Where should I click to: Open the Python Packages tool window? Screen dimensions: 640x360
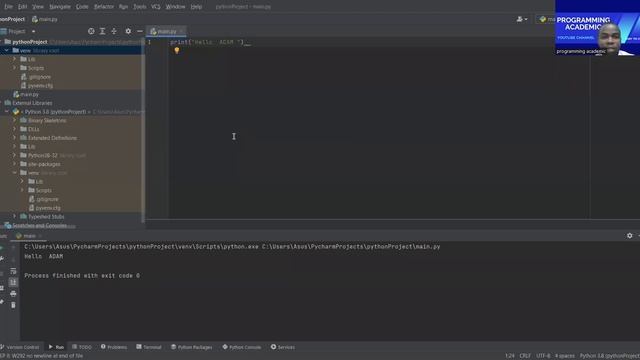tap(191, 347)
